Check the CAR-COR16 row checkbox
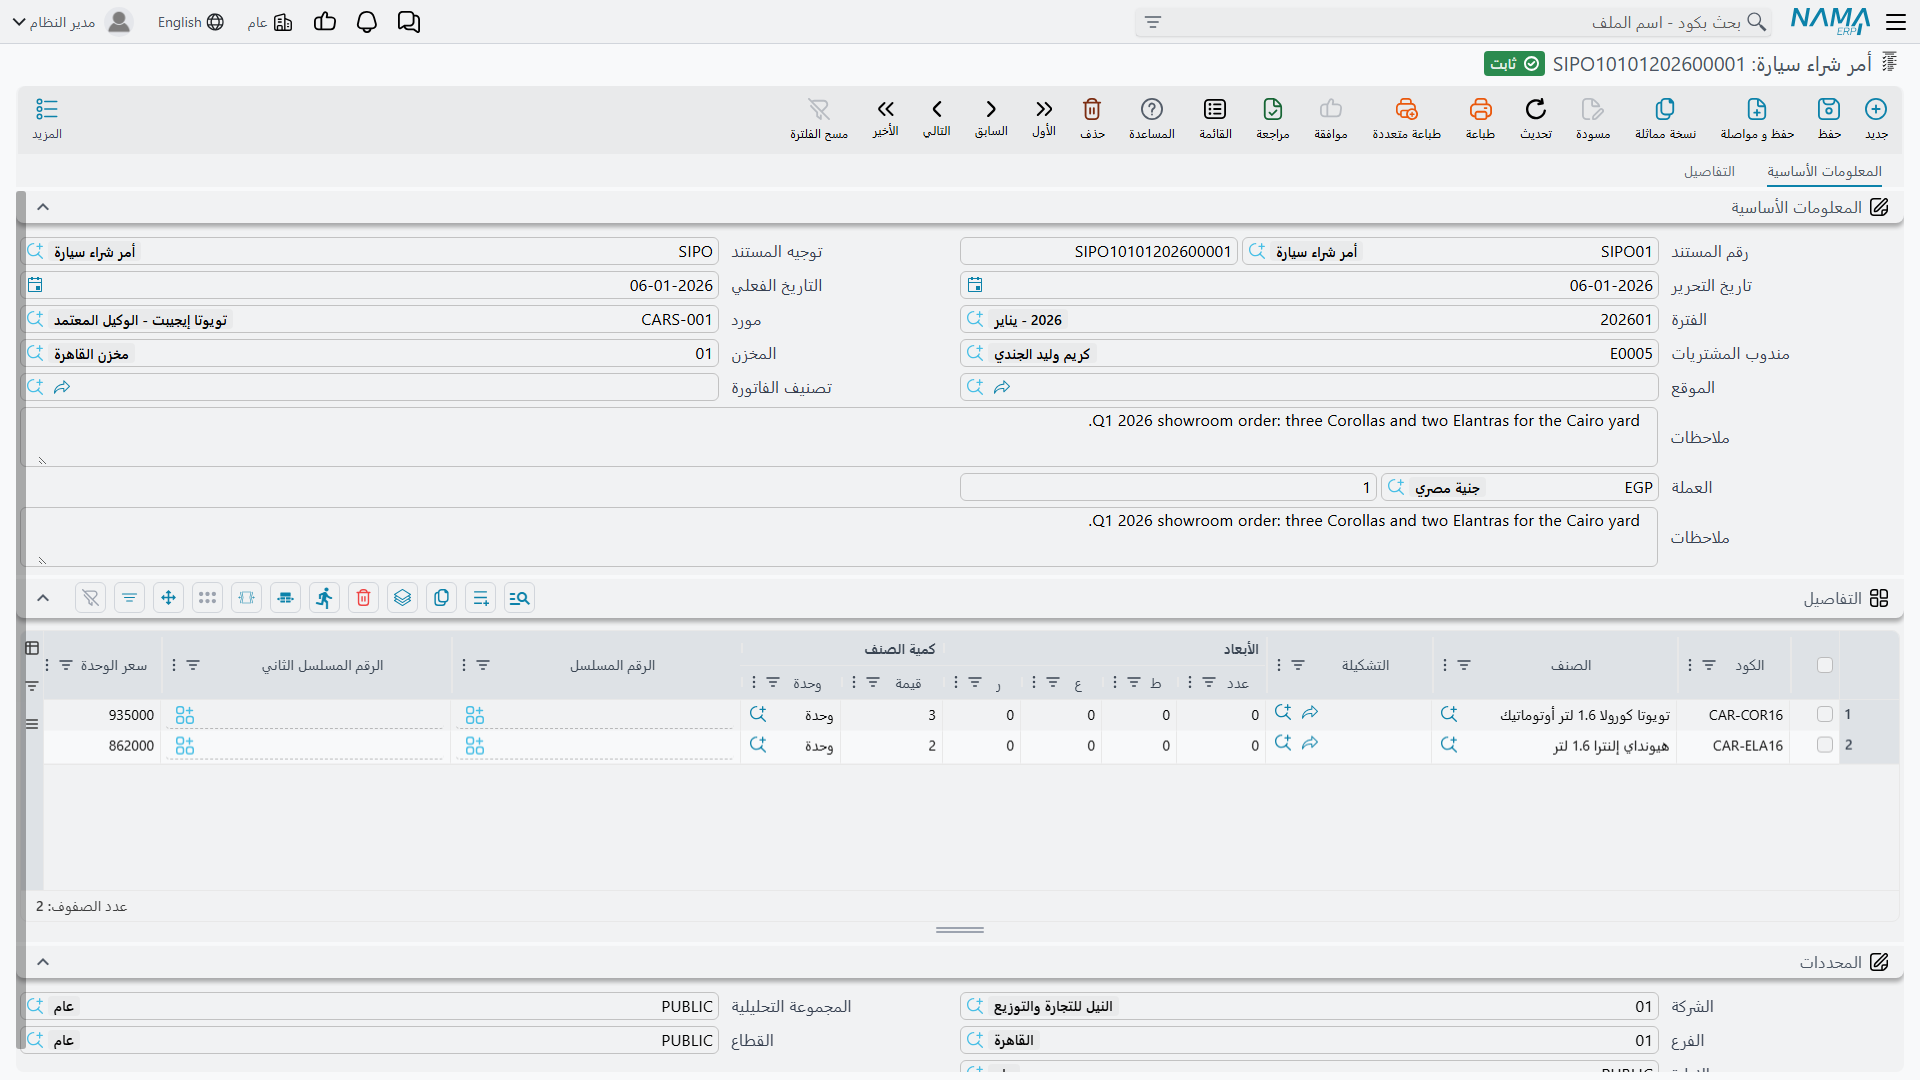 1825,714
